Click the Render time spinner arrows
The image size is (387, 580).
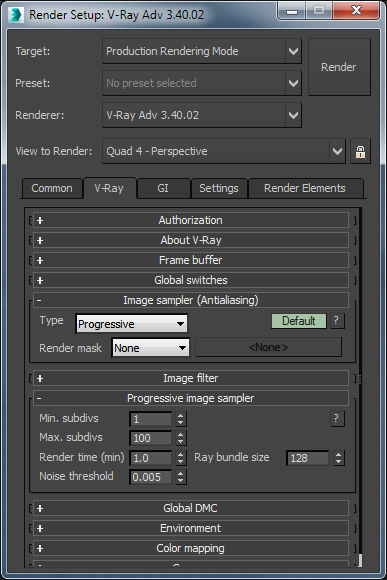point(180,458)
